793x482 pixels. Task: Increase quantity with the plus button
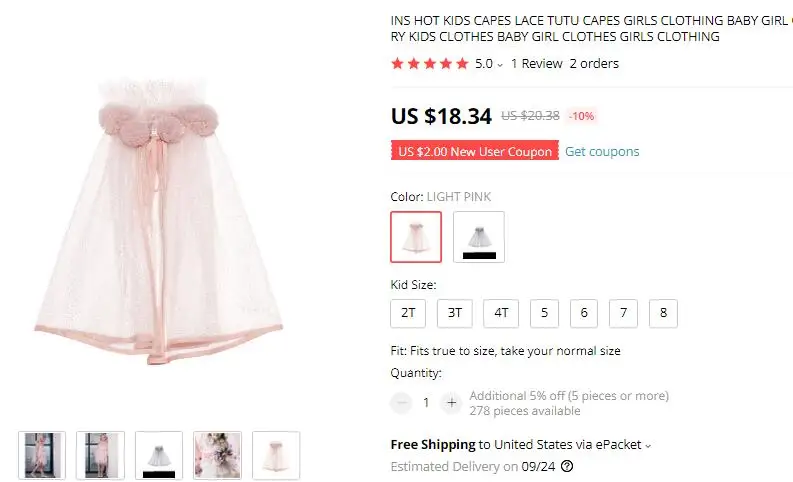coord(452,403)
